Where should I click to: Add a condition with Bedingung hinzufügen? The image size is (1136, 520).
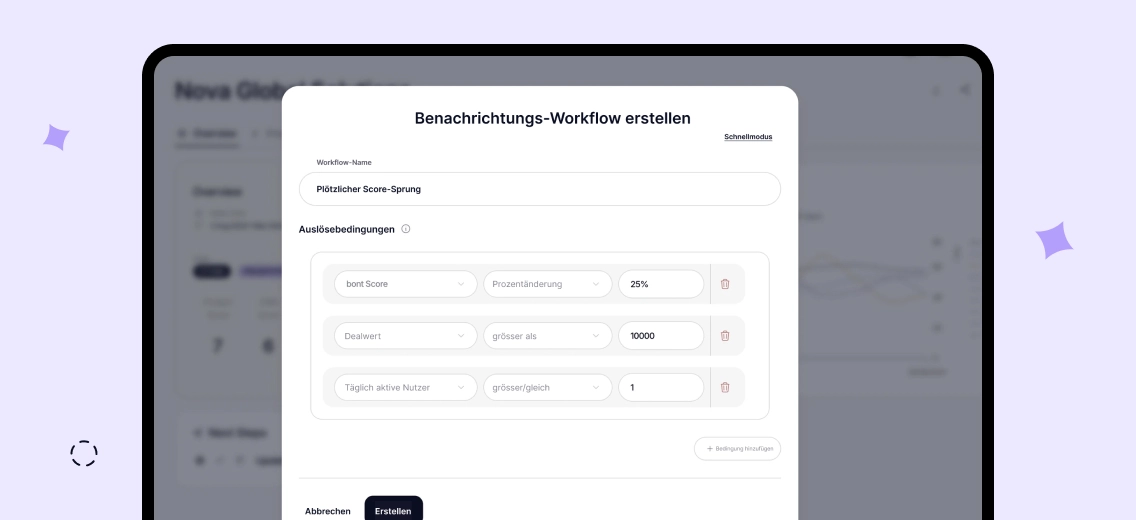[738, 448]
